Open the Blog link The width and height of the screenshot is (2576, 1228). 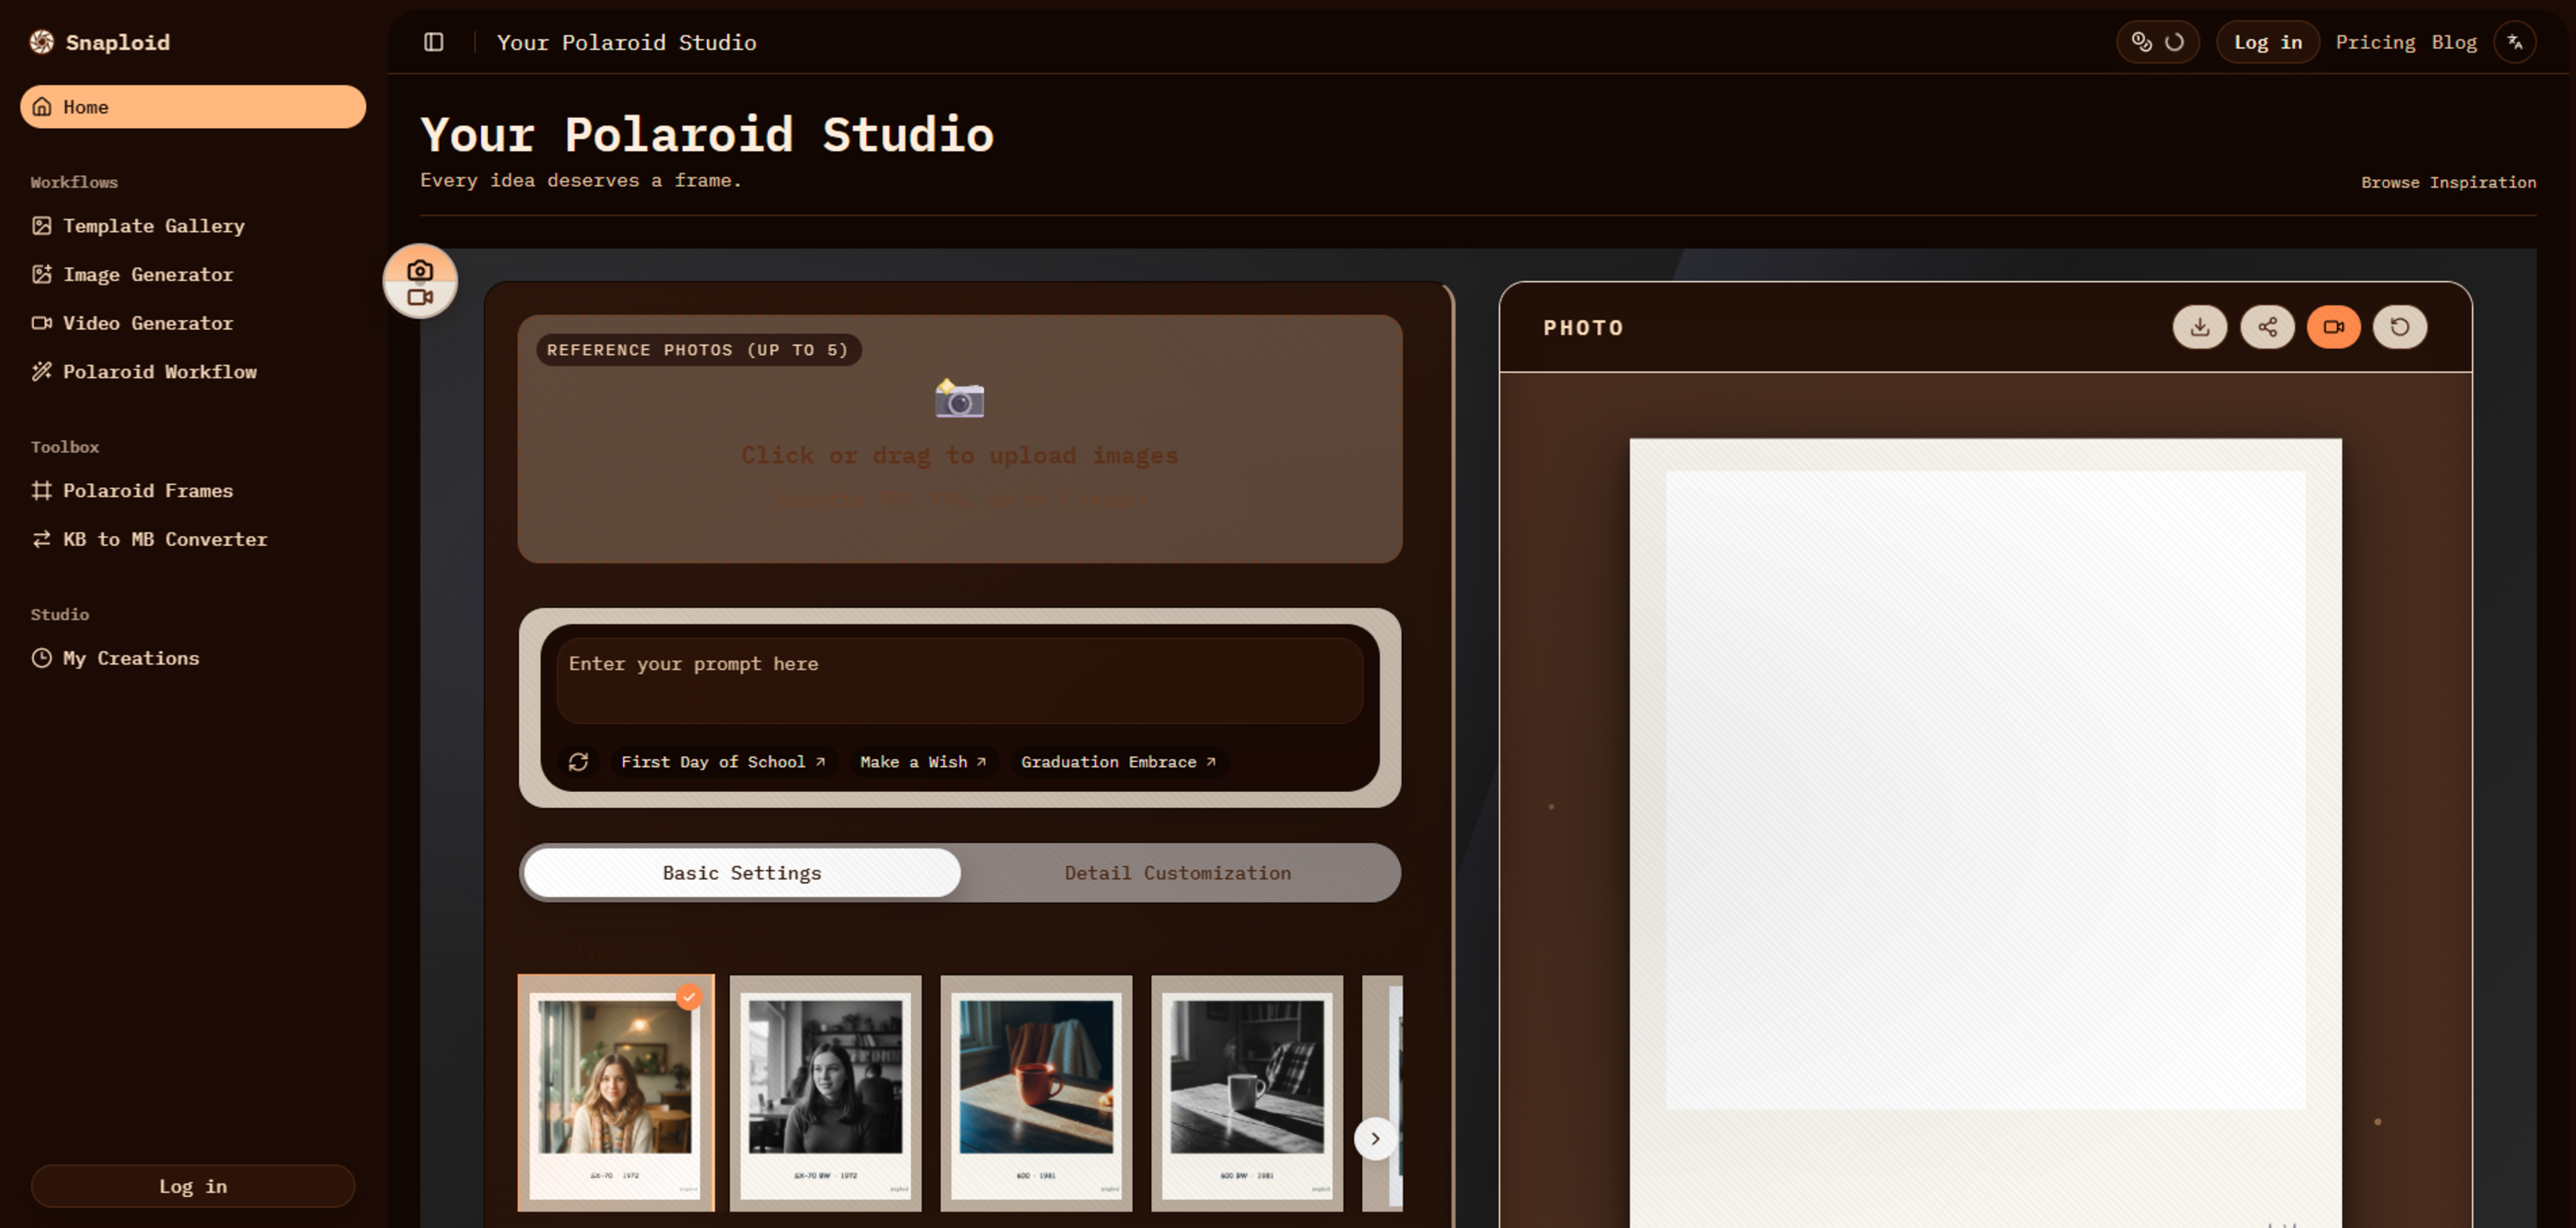[x=2454, y=42]
